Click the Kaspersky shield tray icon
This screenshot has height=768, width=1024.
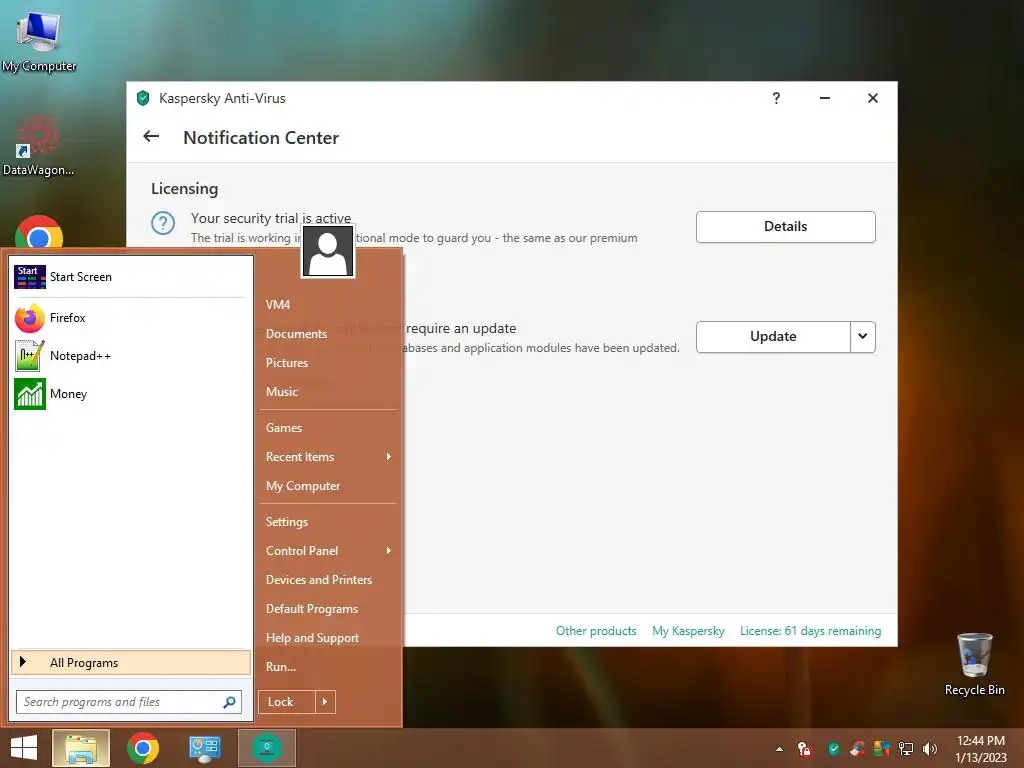point(833,749)
